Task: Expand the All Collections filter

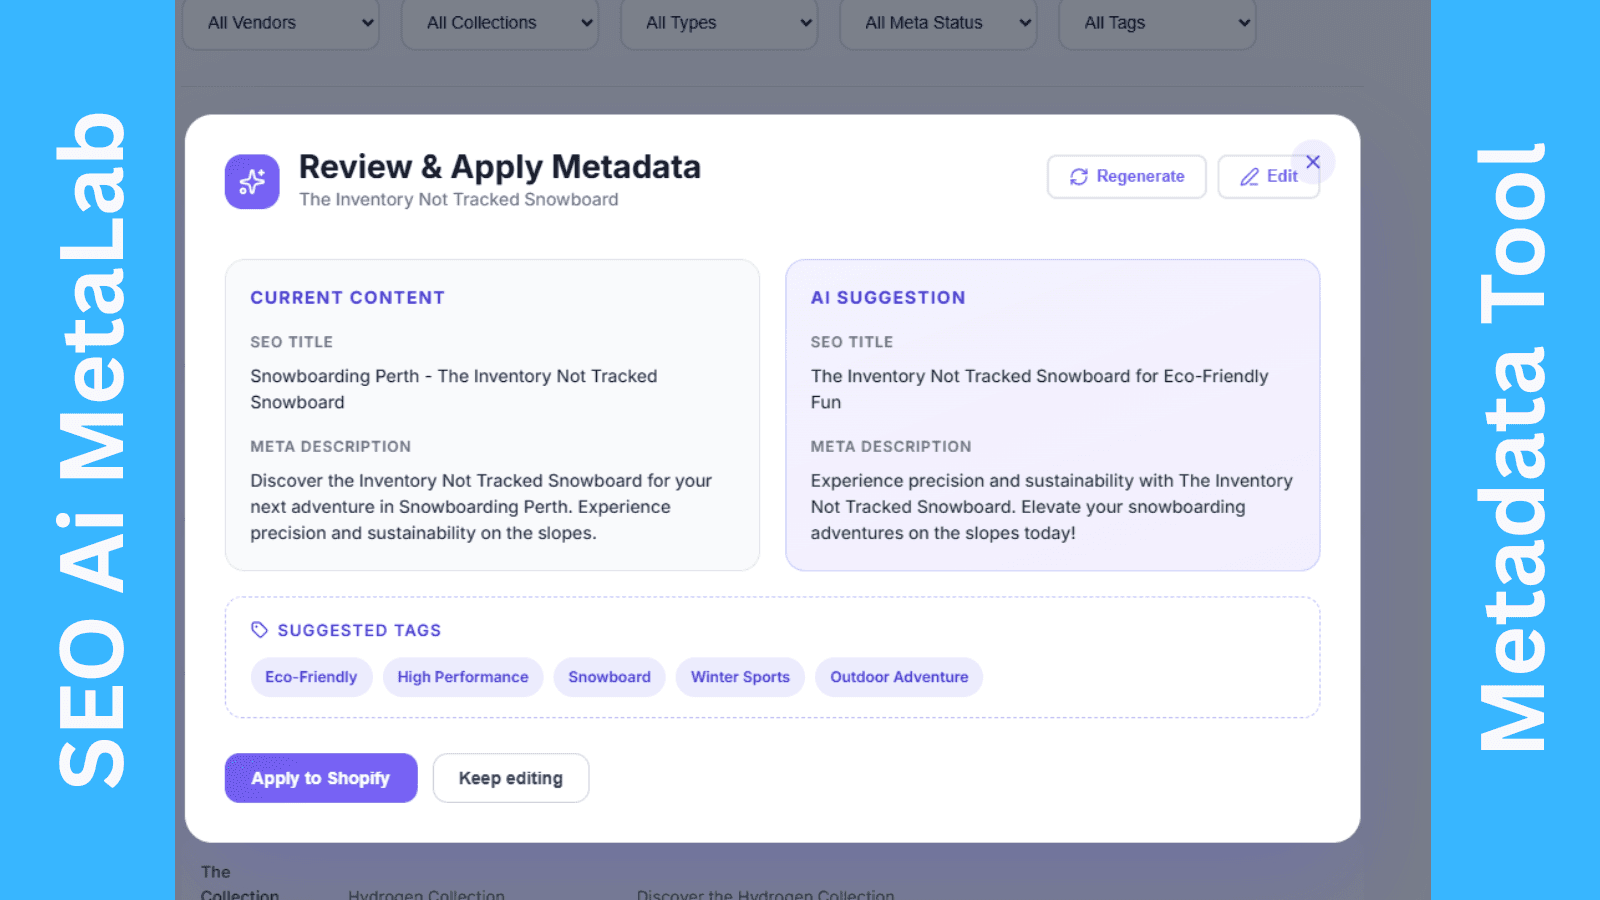Action: (x=499, y=23)
